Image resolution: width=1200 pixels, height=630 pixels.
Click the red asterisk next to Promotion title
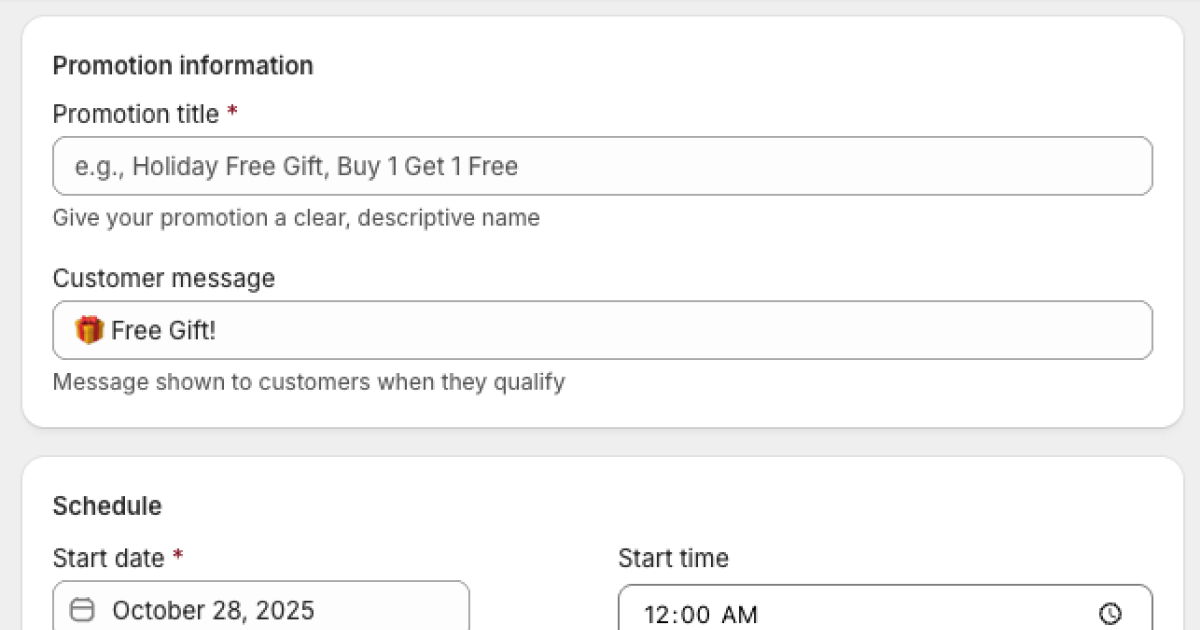click(231, 114)
